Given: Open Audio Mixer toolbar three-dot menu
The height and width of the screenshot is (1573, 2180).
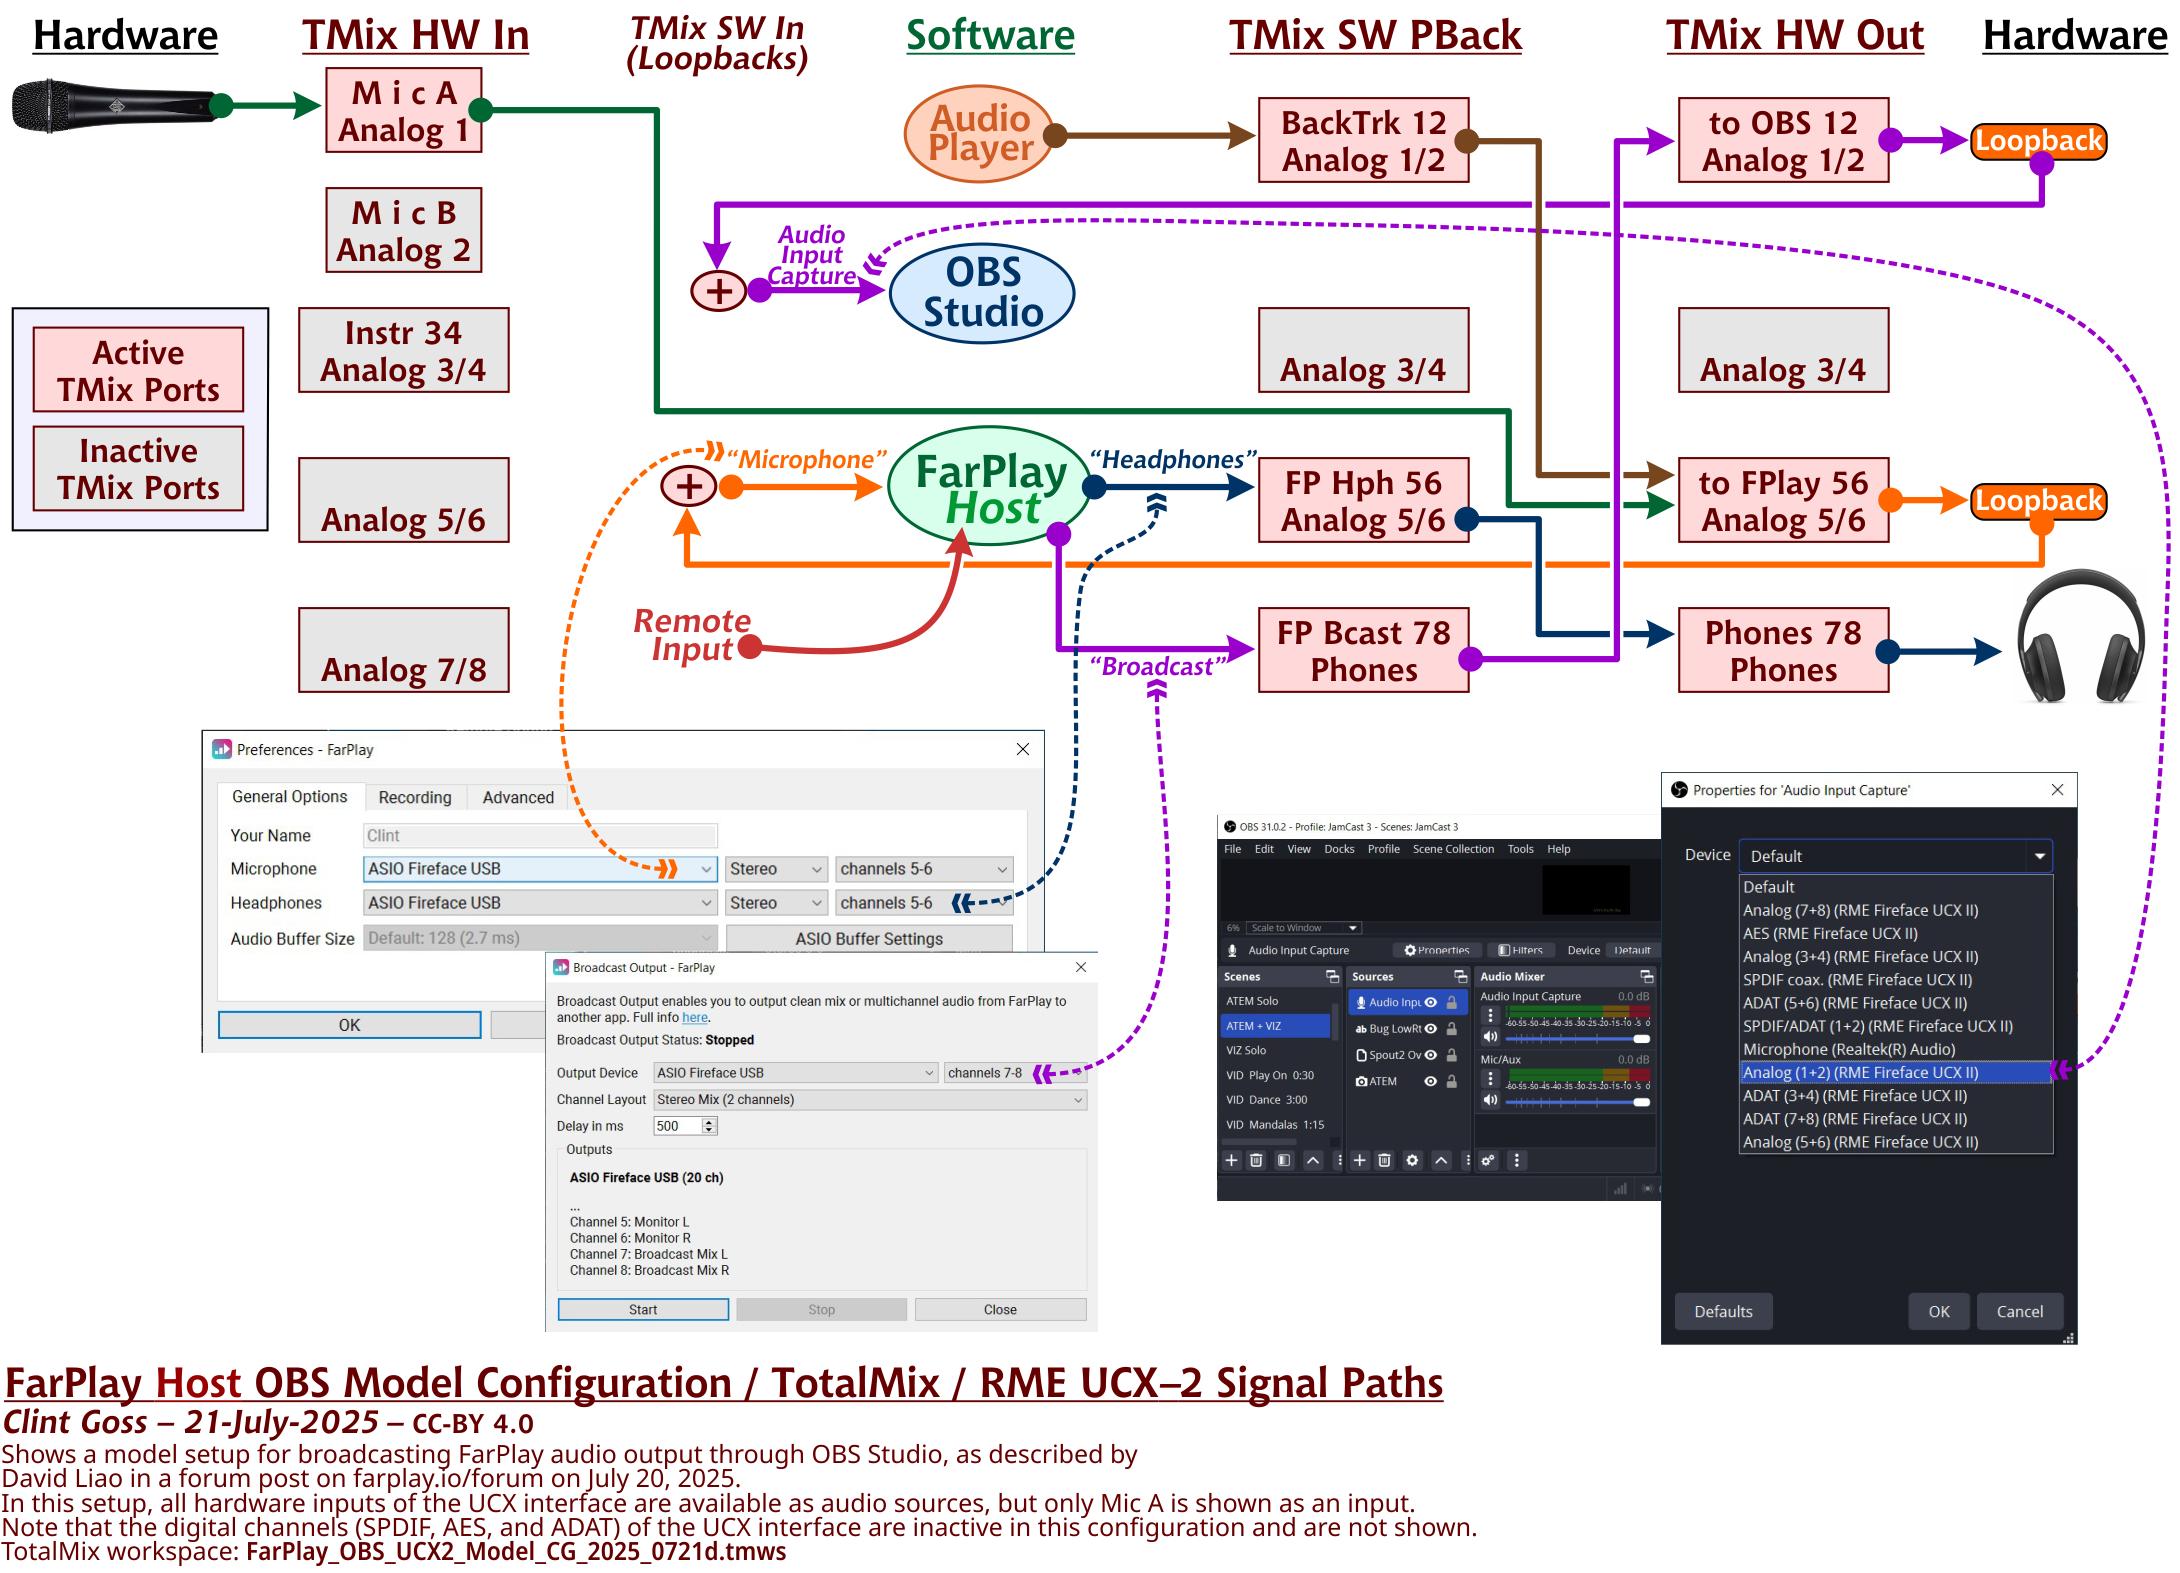Looking at the screenshot, I should [x=1517, y=1161].
